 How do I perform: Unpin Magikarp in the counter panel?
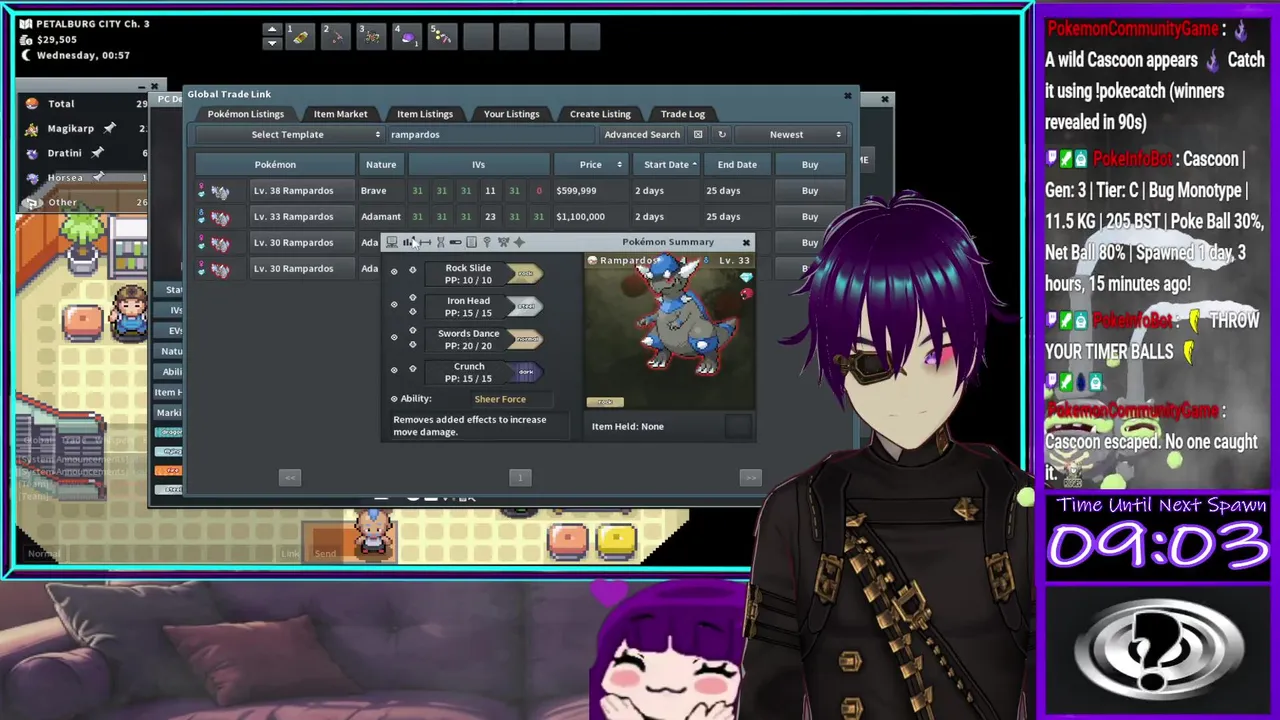click(109, 128)
